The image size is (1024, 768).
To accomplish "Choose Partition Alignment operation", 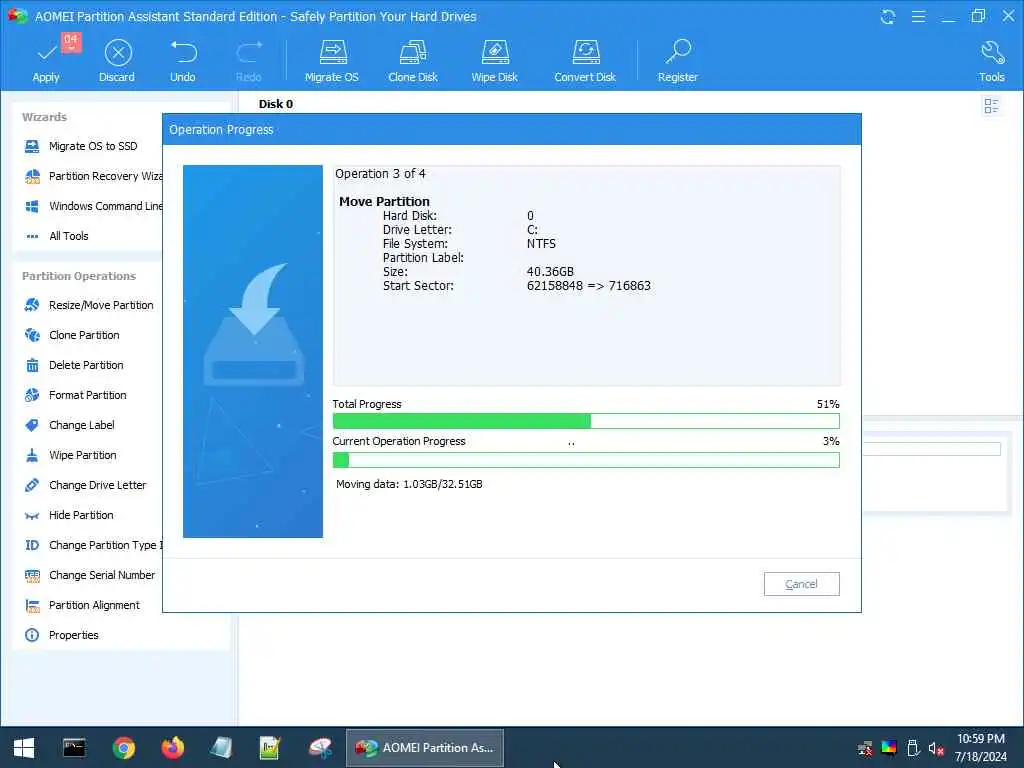I will click(x=82, y=605).
